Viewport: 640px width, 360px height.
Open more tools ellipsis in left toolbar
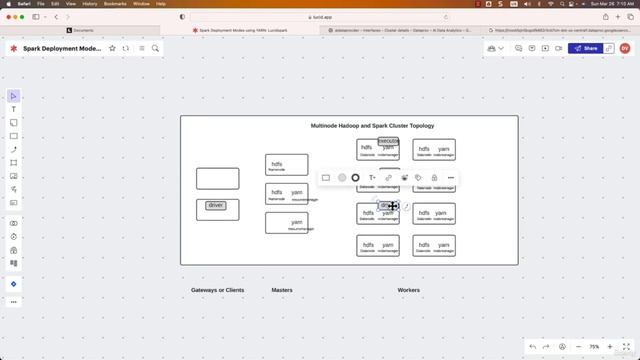[x=13, y=302]
